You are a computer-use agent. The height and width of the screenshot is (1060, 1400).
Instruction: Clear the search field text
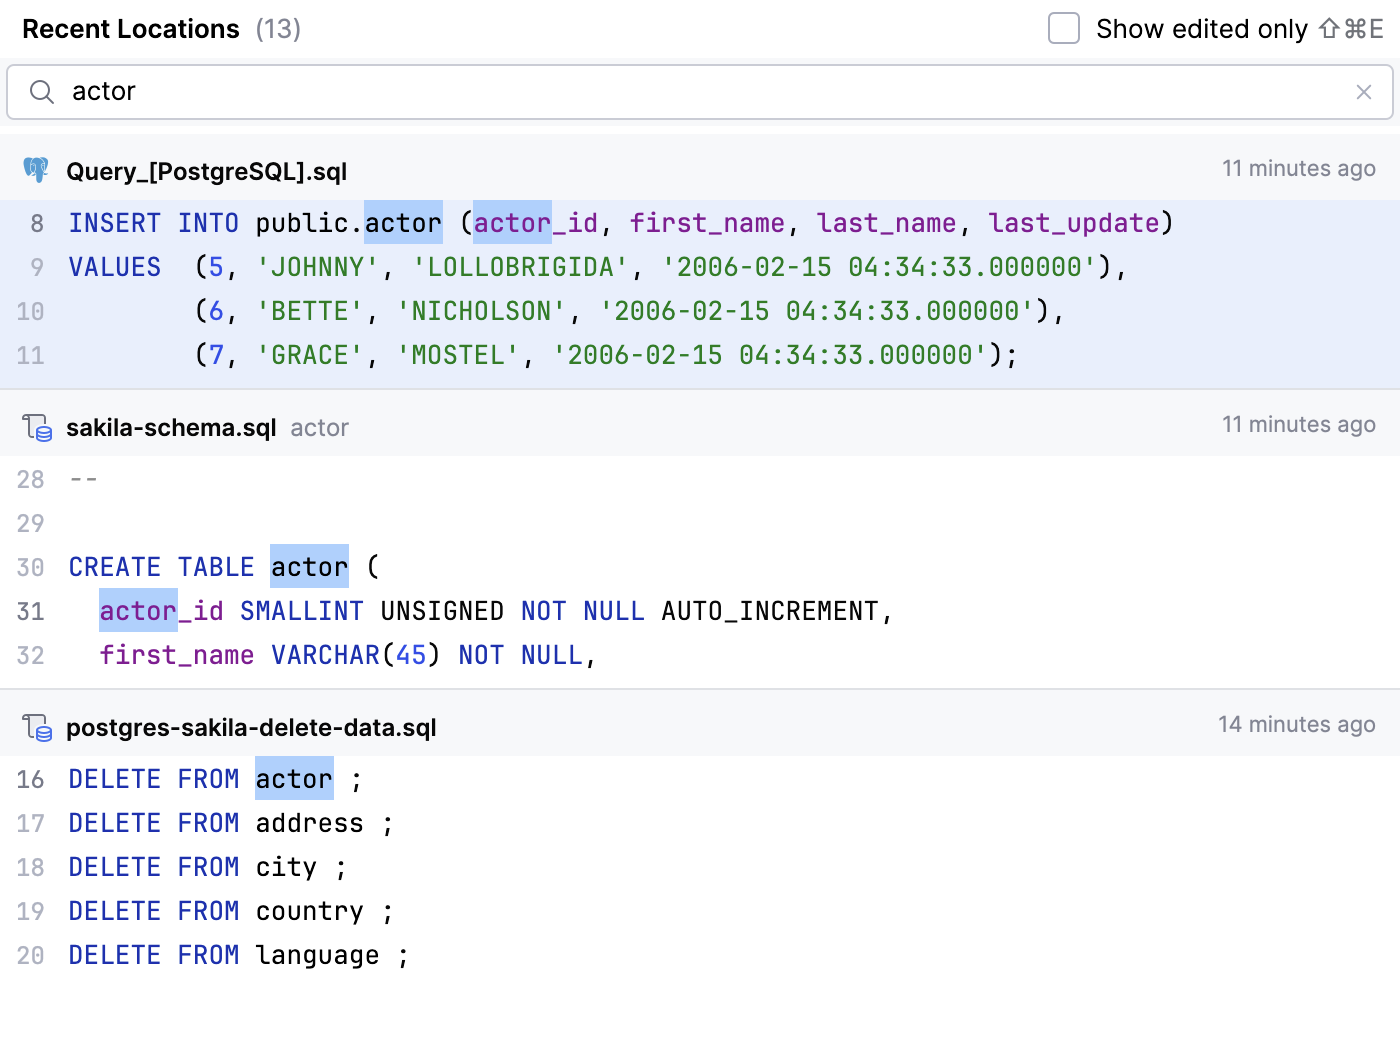coord(1363,92)
